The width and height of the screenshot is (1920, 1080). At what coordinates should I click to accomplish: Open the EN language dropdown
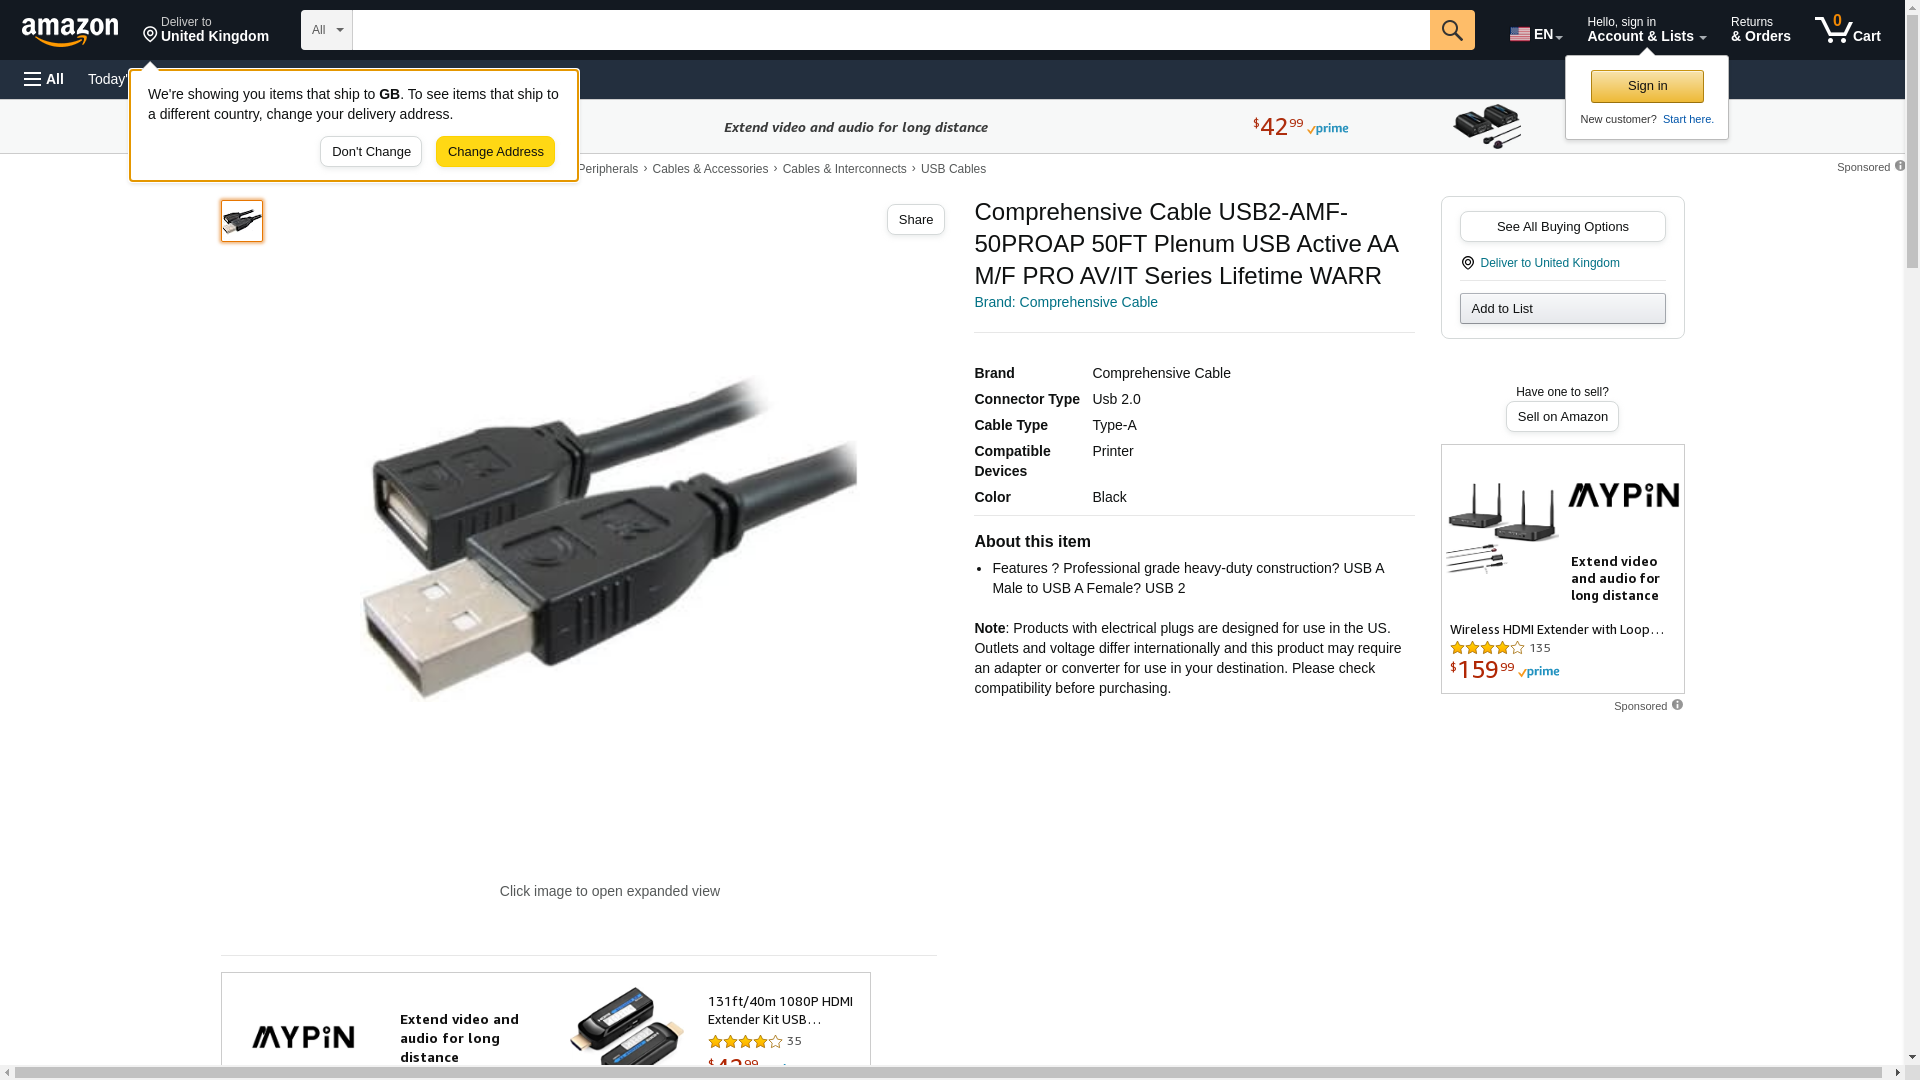pyautogui.click(x=1536, y=34)
